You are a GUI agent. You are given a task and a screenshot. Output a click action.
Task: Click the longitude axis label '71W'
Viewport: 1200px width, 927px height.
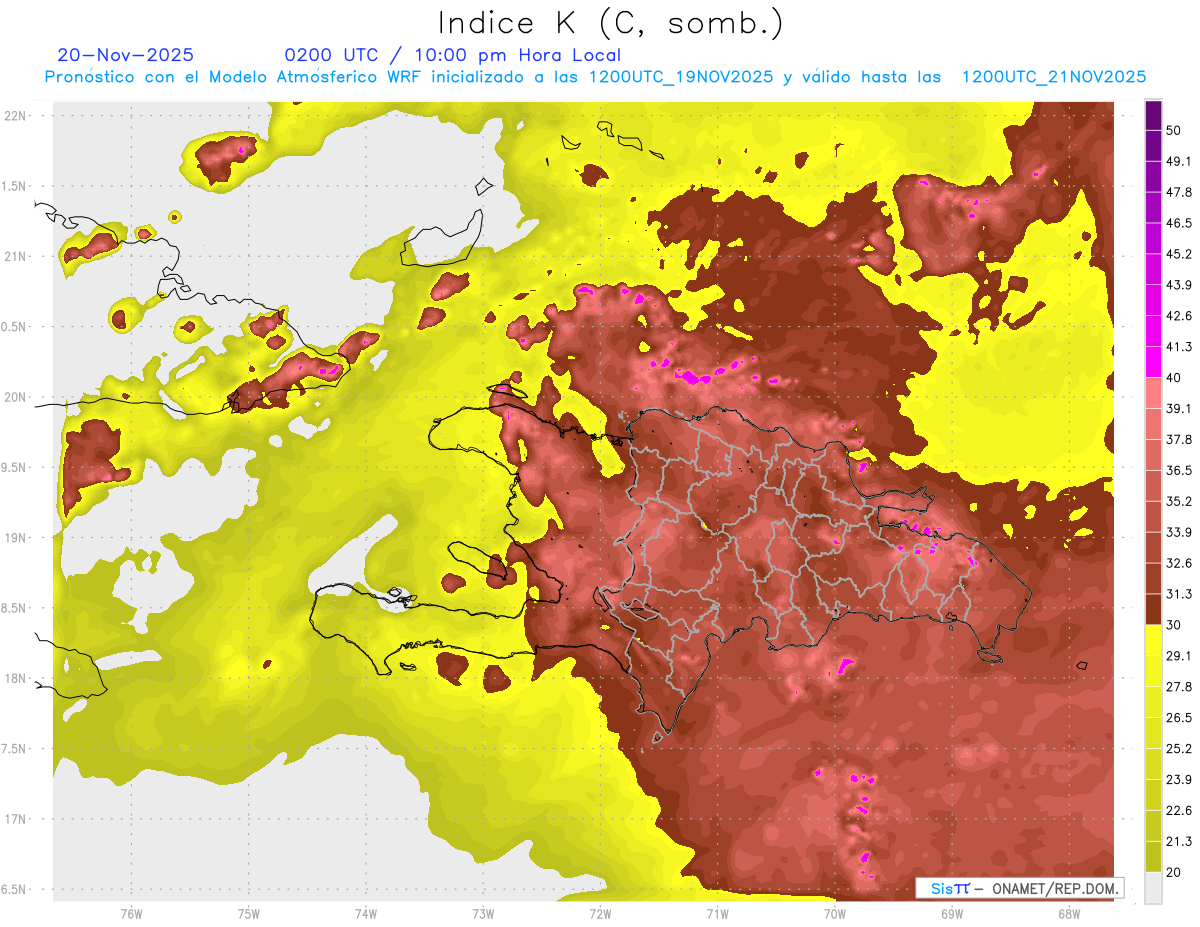(717, 914)
